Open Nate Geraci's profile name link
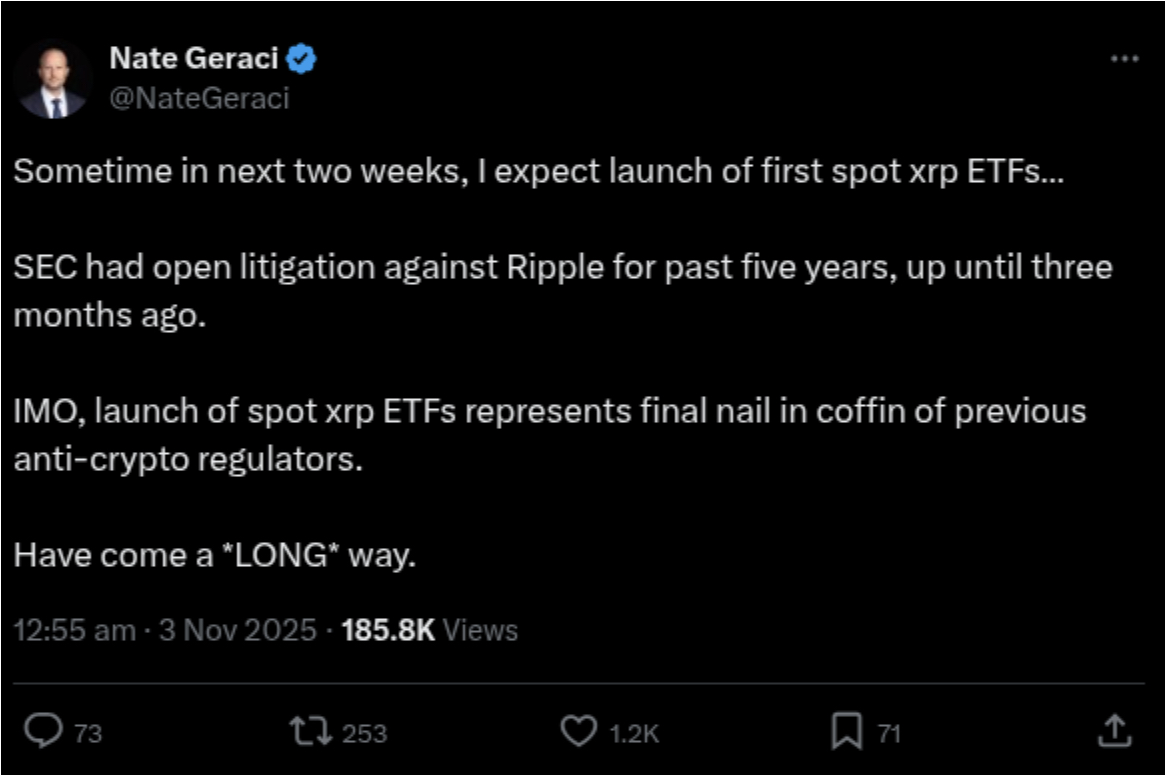The width and height of the screenshot is (1165, 775). point(195,58)
